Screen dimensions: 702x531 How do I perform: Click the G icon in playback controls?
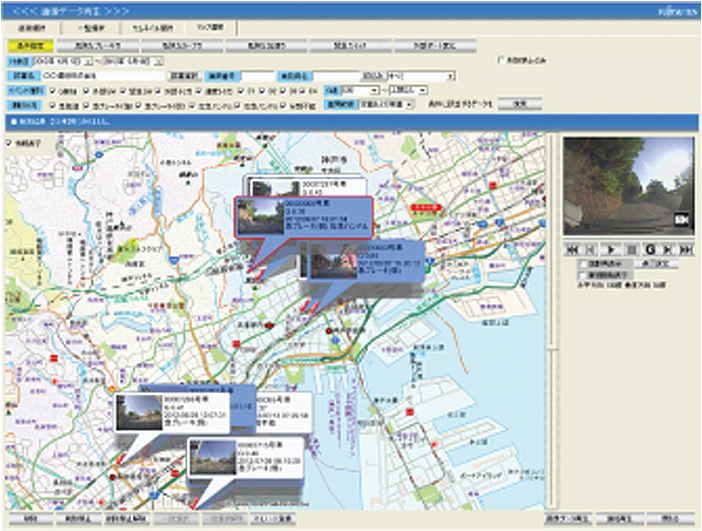pos(649,248)
